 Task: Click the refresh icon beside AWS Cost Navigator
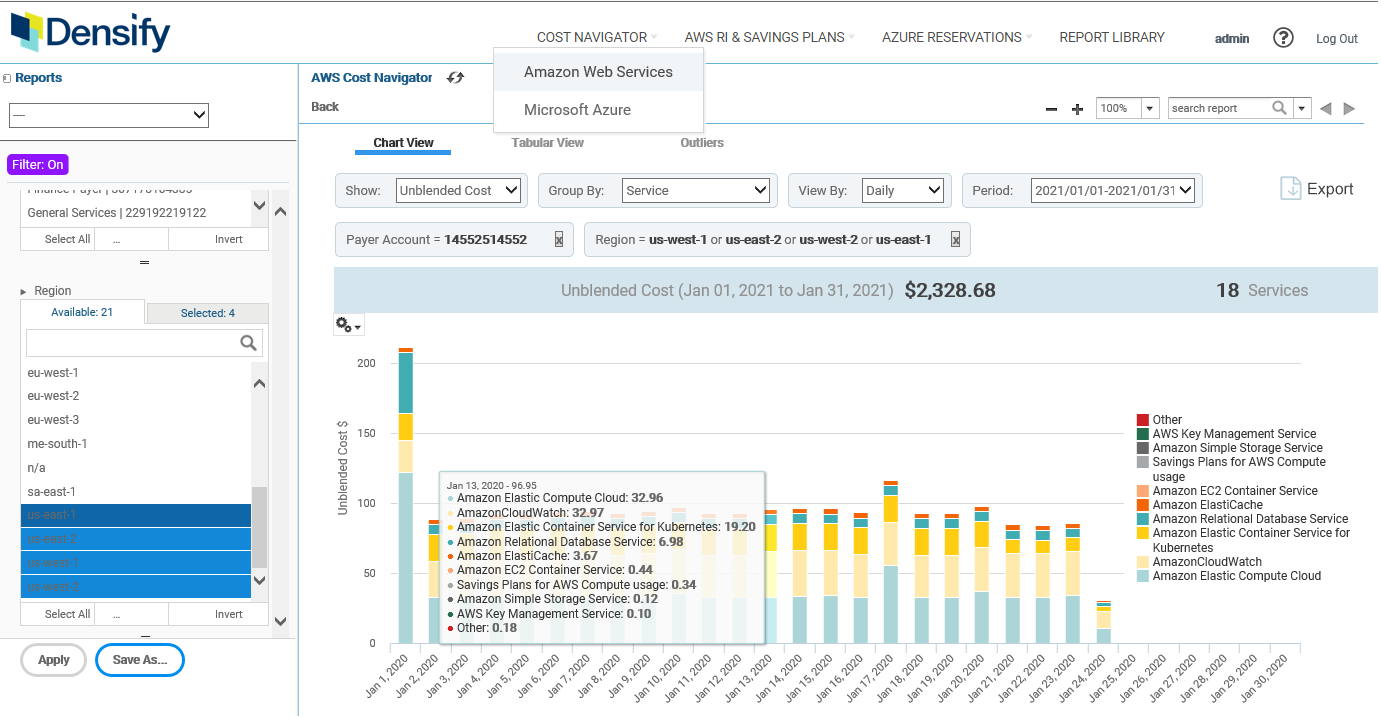(x=455, y=78)
